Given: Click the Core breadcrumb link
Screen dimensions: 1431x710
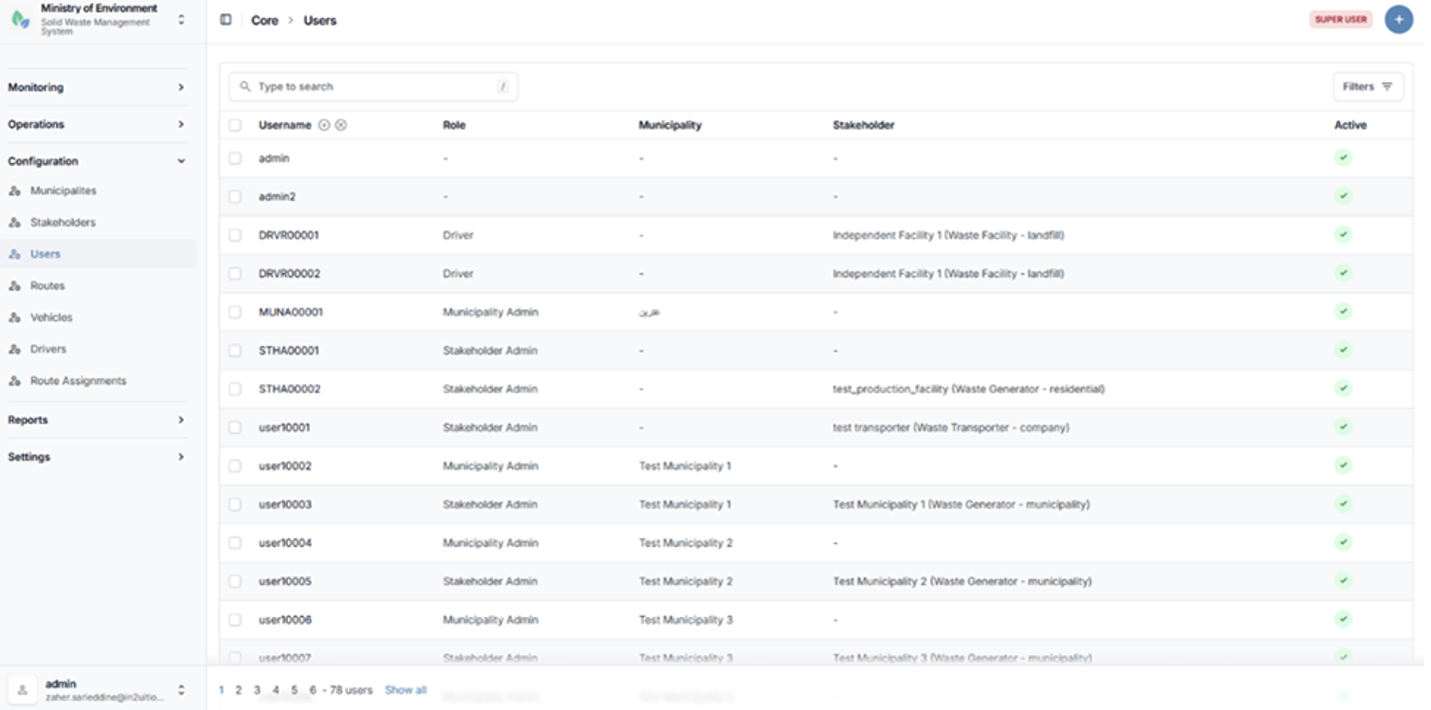Looking at the screenshot, I should pos(265,20).
